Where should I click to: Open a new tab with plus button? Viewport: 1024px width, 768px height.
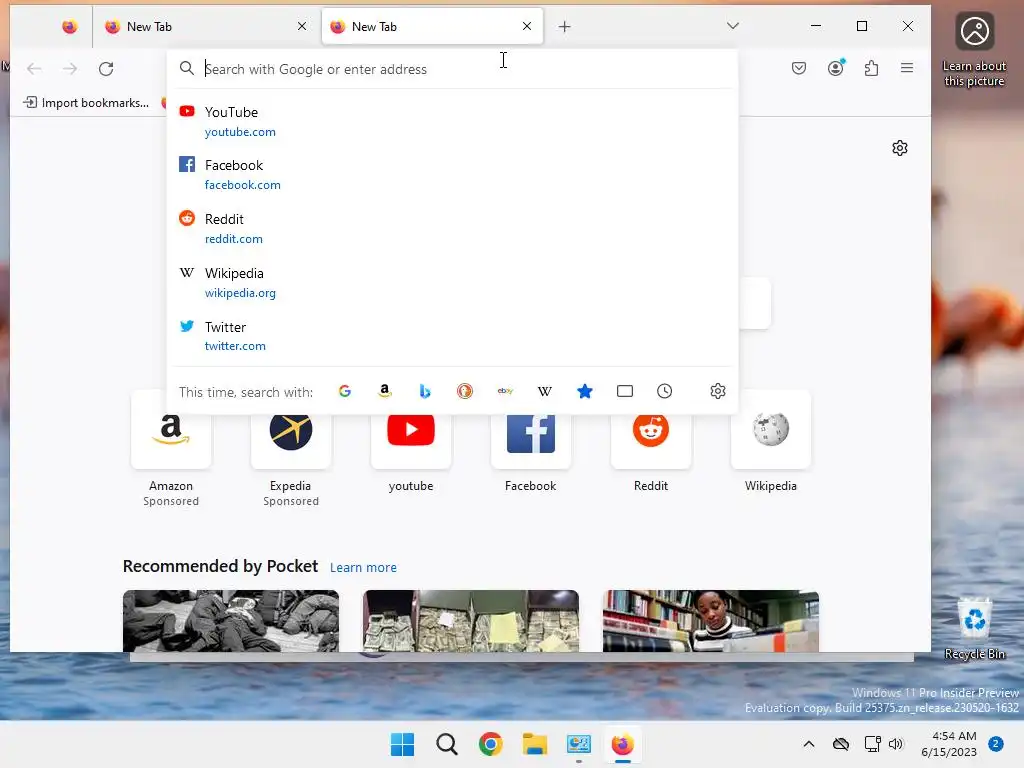tap(565, 27)
